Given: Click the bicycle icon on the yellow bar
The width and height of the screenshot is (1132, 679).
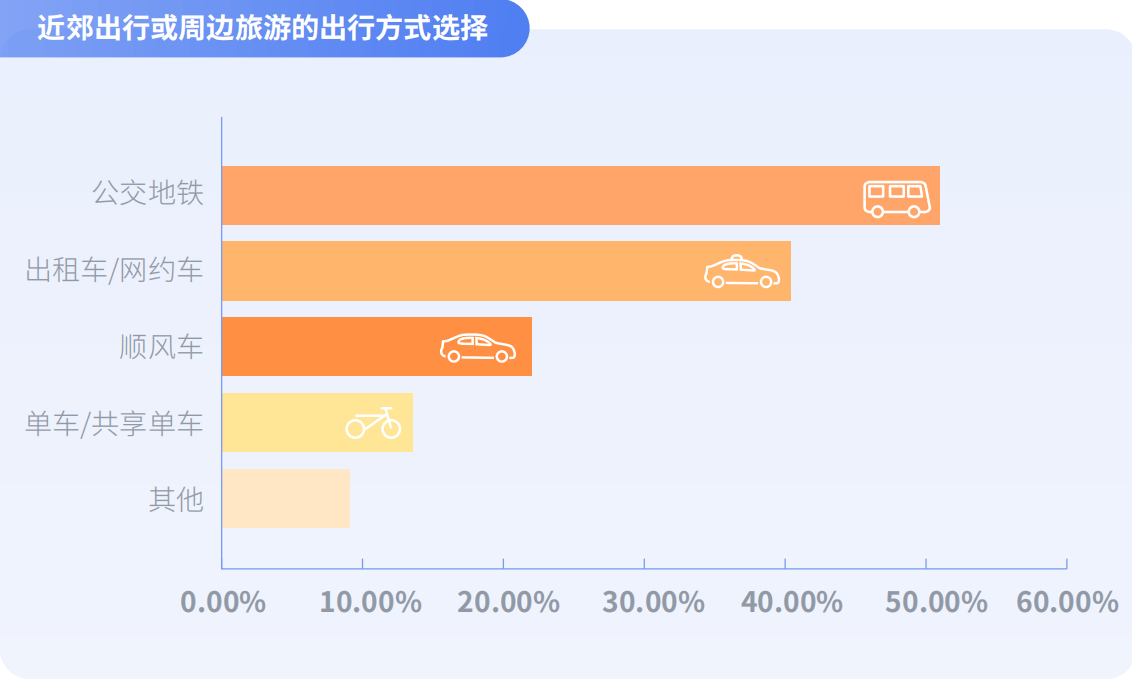Looking at the screenshot, I should coord(374,423).
